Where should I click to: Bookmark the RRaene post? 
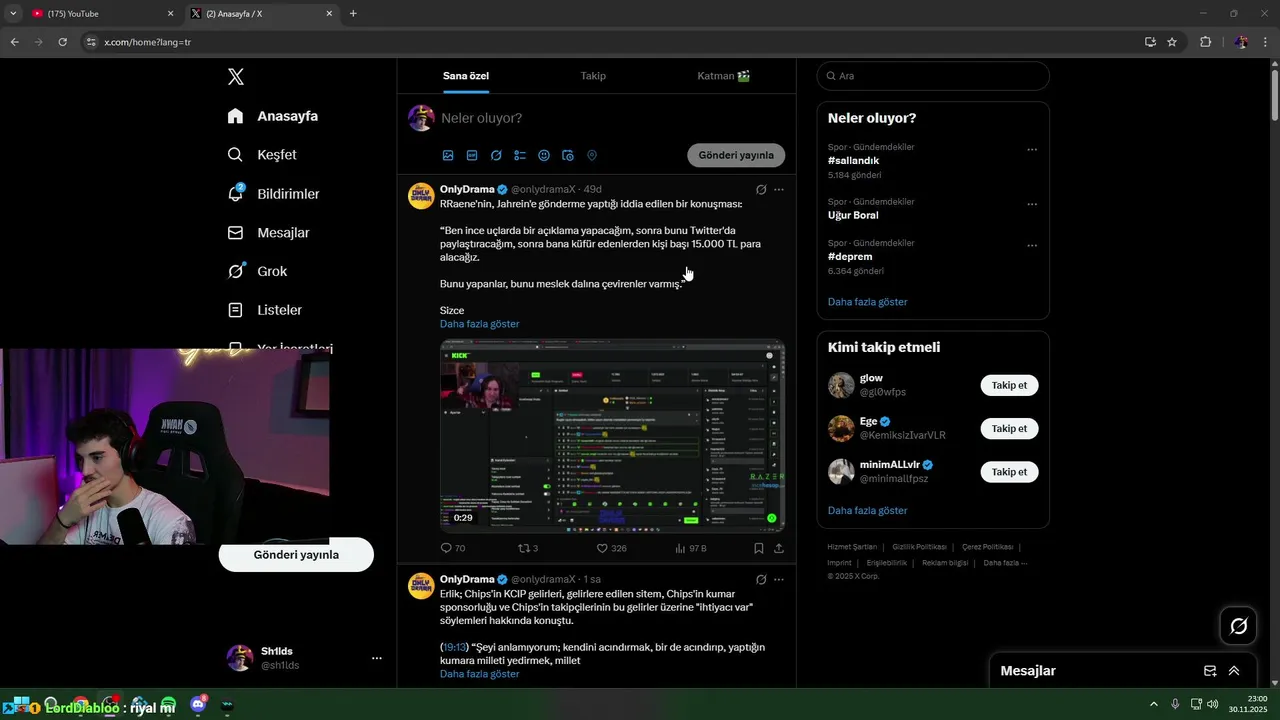coord(759,548)
